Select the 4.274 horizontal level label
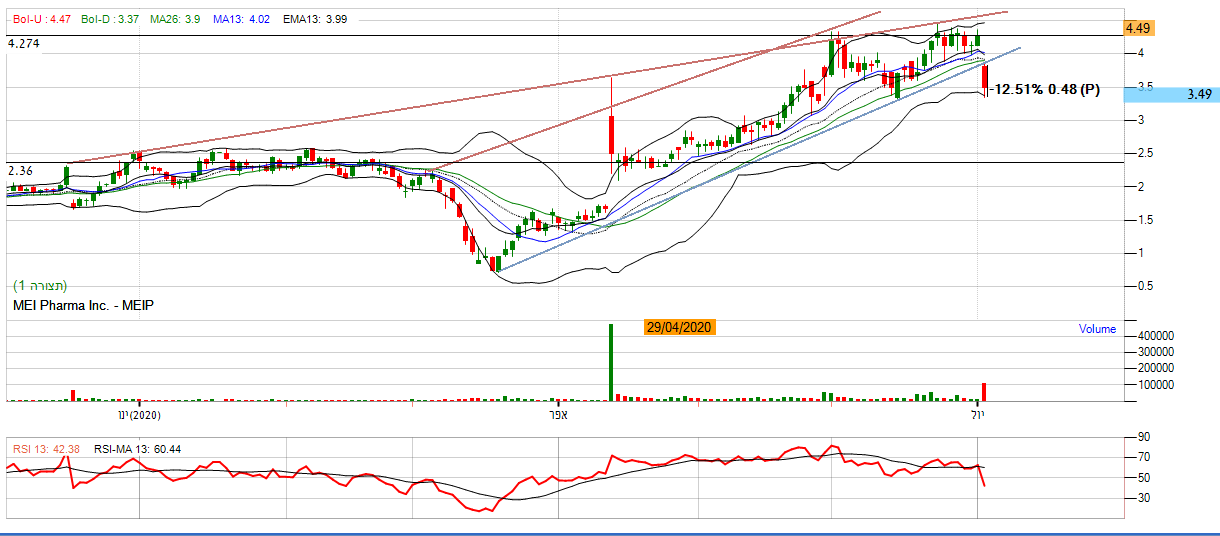This screenshot has width=1220, height=536. pos(23,44)
